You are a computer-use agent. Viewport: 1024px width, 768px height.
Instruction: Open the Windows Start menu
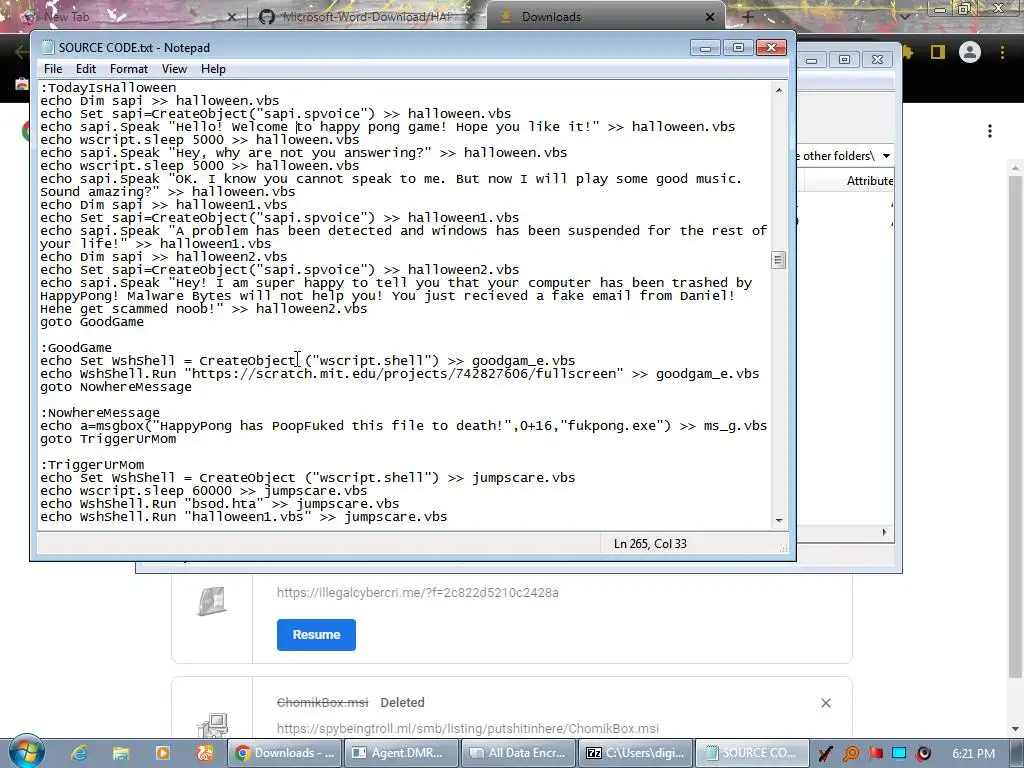point(26,751)
